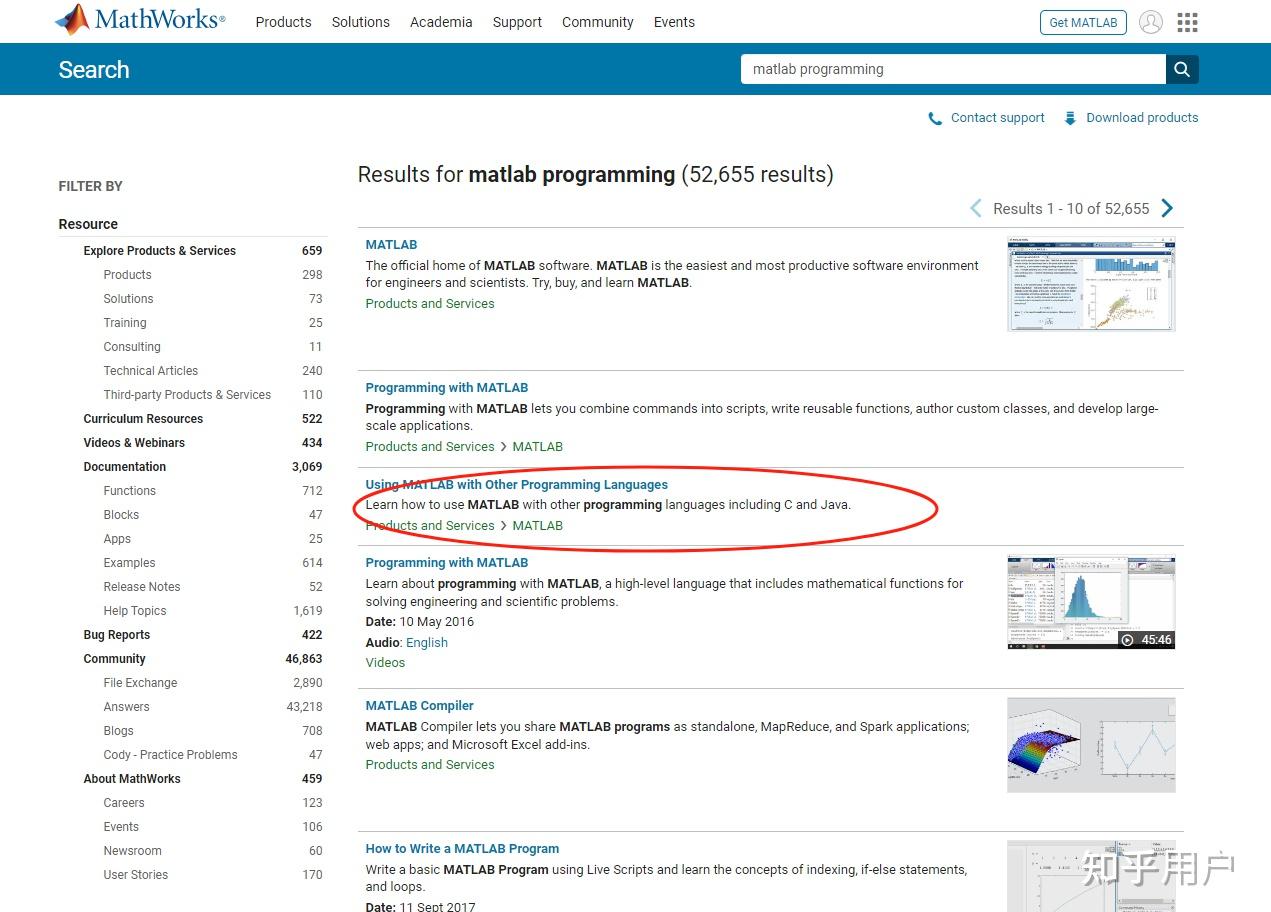1271x912 pixels.
Task: Click the phone icon beside Contact support
Action: coord(935,118)
